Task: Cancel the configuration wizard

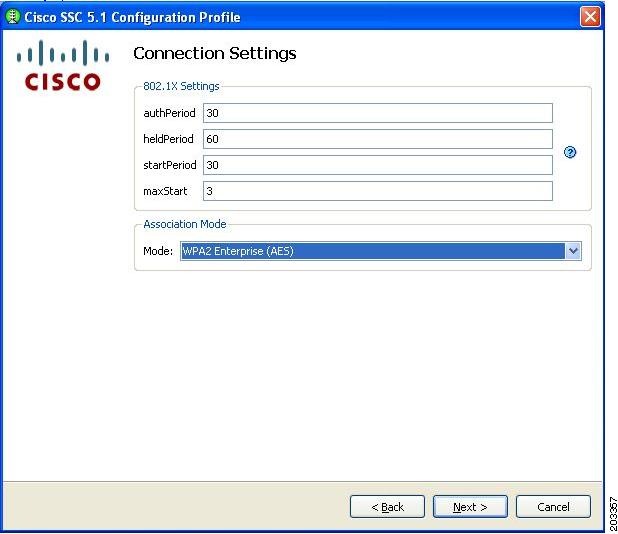Action: pos(553,507)
